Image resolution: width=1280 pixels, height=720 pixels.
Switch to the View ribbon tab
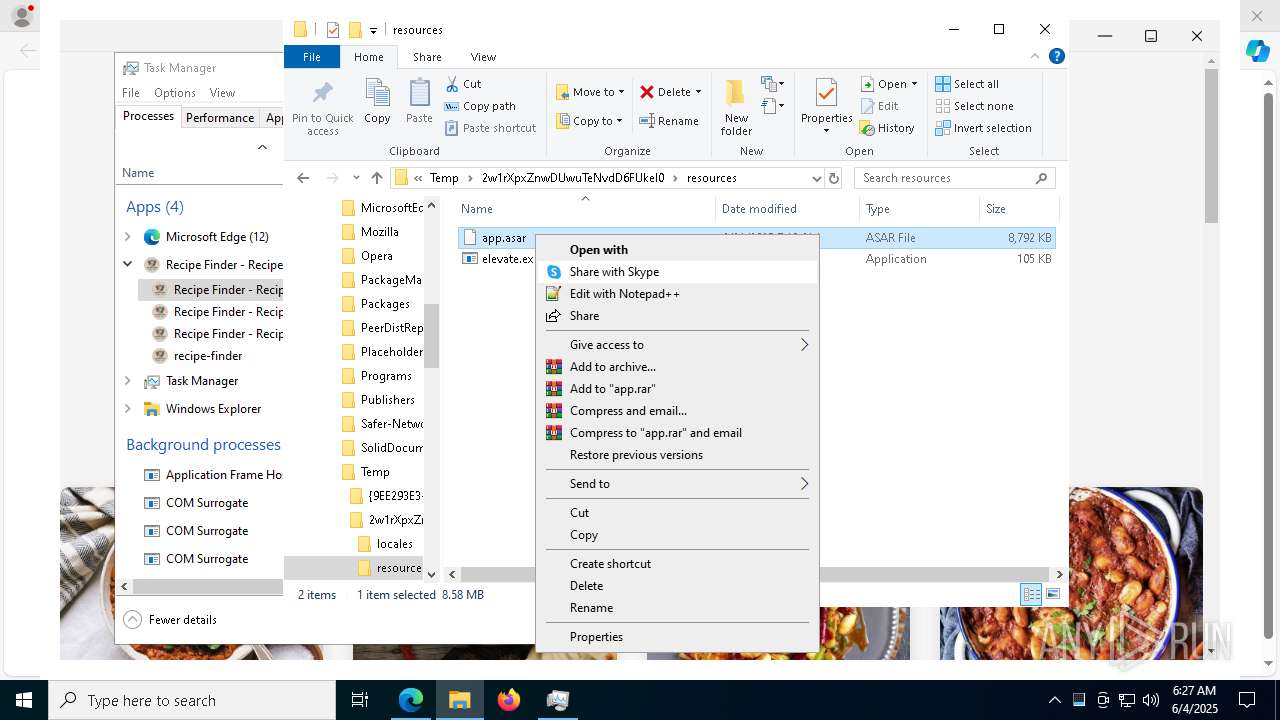click(483, 57)
